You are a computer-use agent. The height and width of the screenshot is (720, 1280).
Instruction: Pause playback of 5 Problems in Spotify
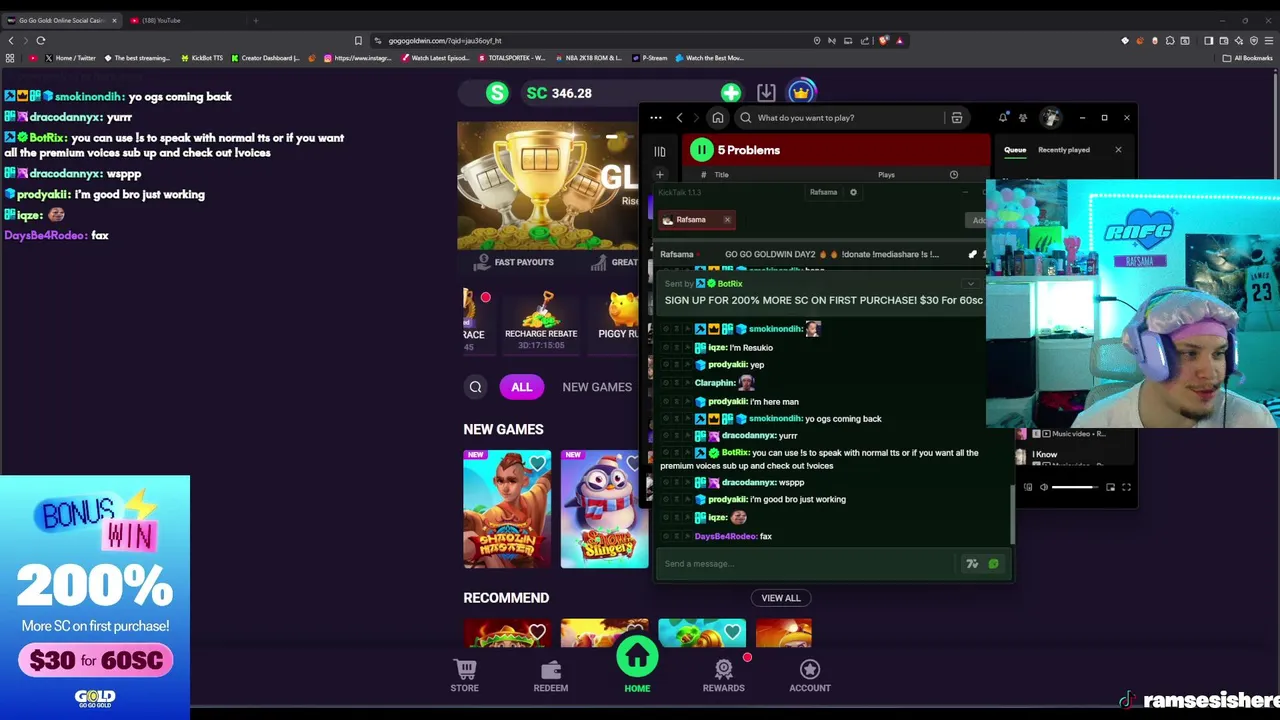(x=702, y=150)
